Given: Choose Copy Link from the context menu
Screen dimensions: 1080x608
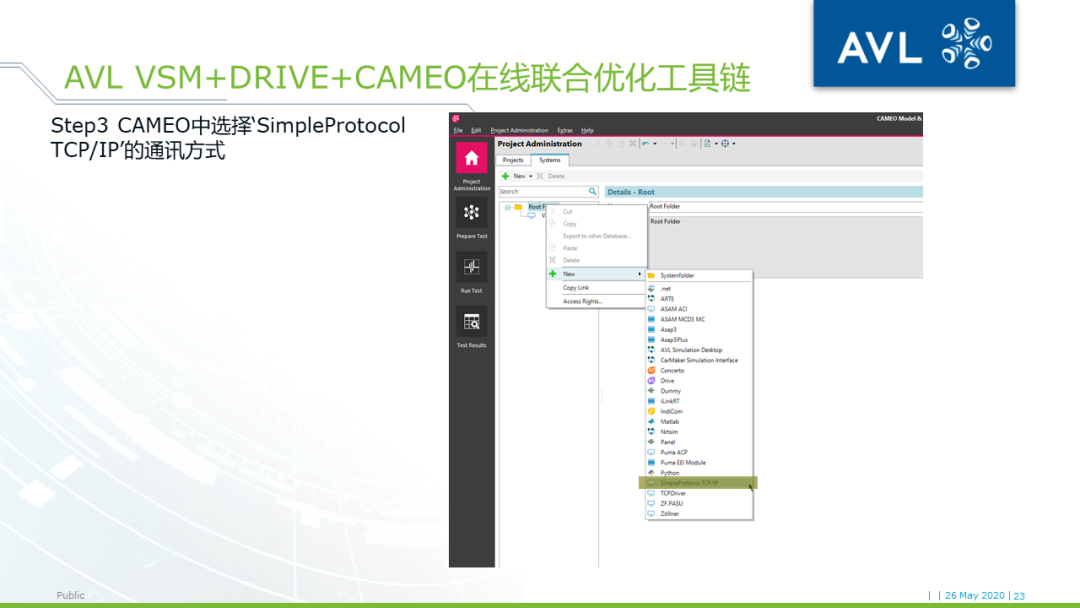Looking at the screenshot, I should click(576, 288).
